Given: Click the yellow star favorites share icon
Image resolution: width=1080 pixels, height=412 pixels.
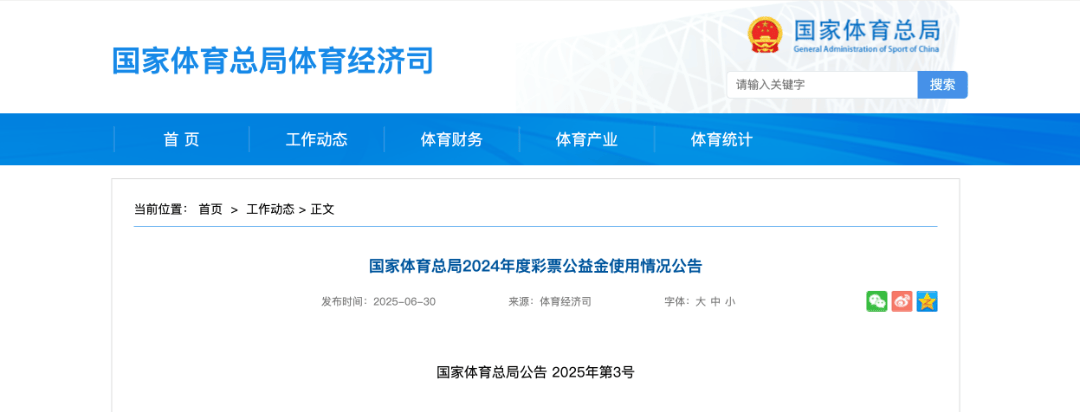Looking at the screenshot, I should pos(927,301).
